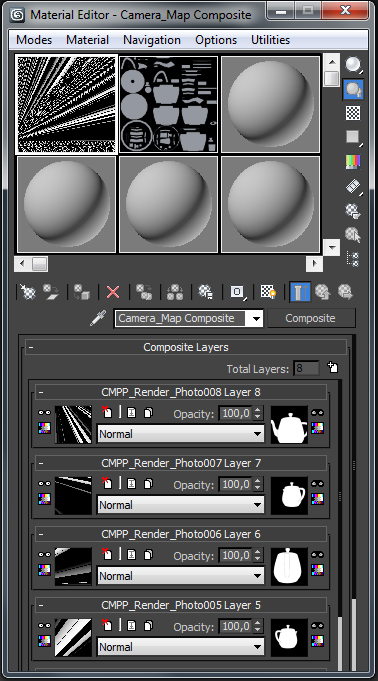The height and width of the screenshot is (681, 378).
Task: Open the Modes menu
Action: (34, 40)
